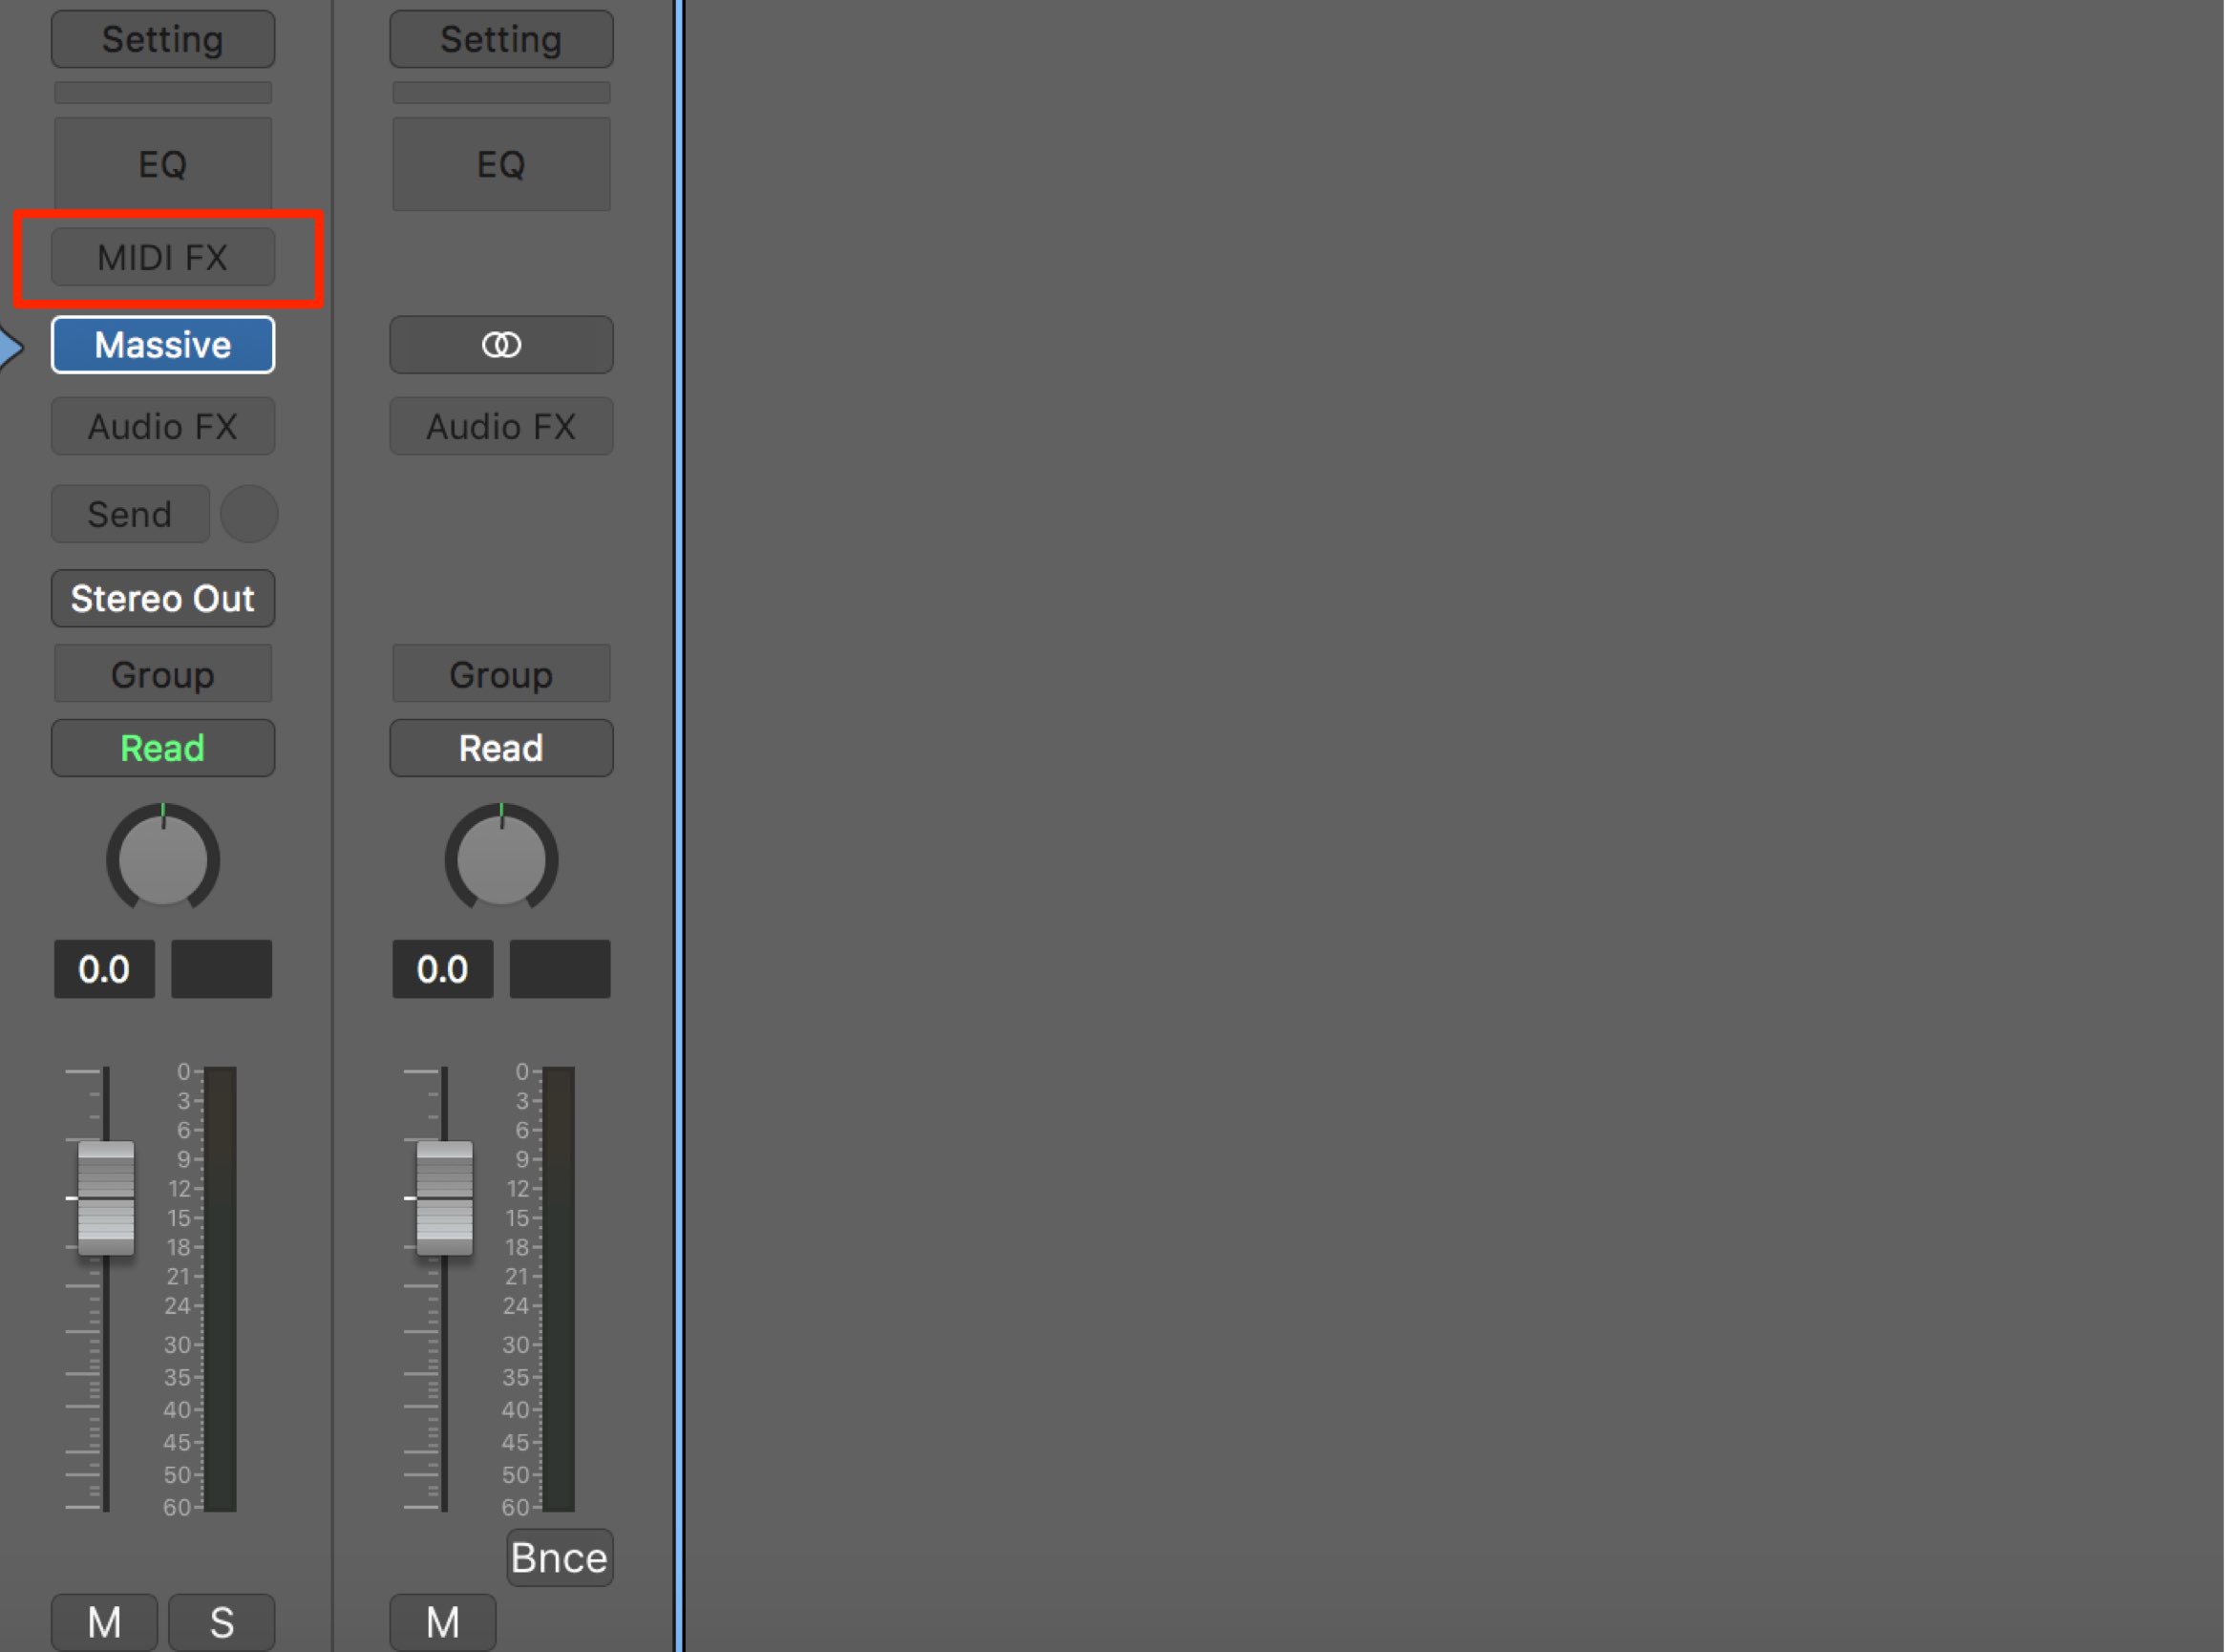Change the white Read automation mode

coord(501,748)
